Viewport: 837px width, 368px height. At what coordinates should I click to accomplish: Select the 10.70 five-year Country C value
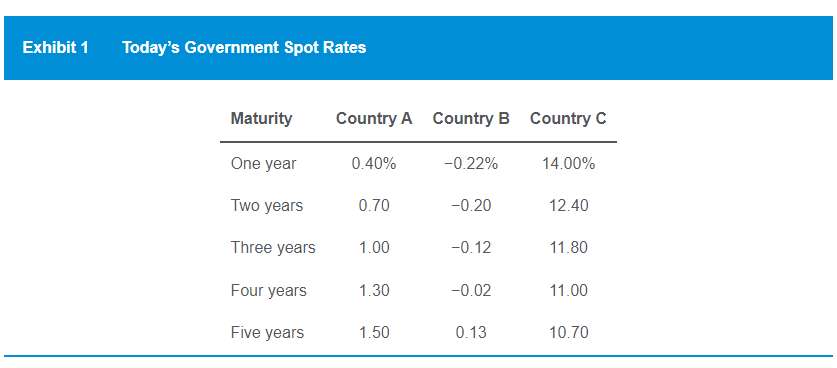568,333
